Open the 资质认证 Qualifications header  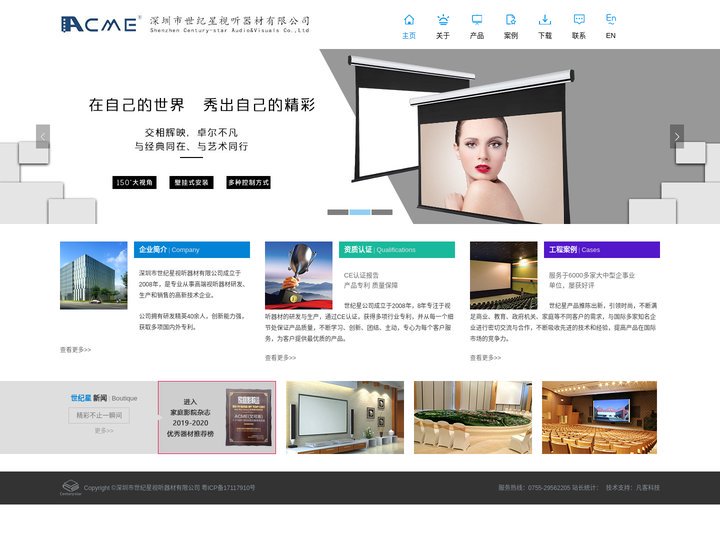(397, 250)
